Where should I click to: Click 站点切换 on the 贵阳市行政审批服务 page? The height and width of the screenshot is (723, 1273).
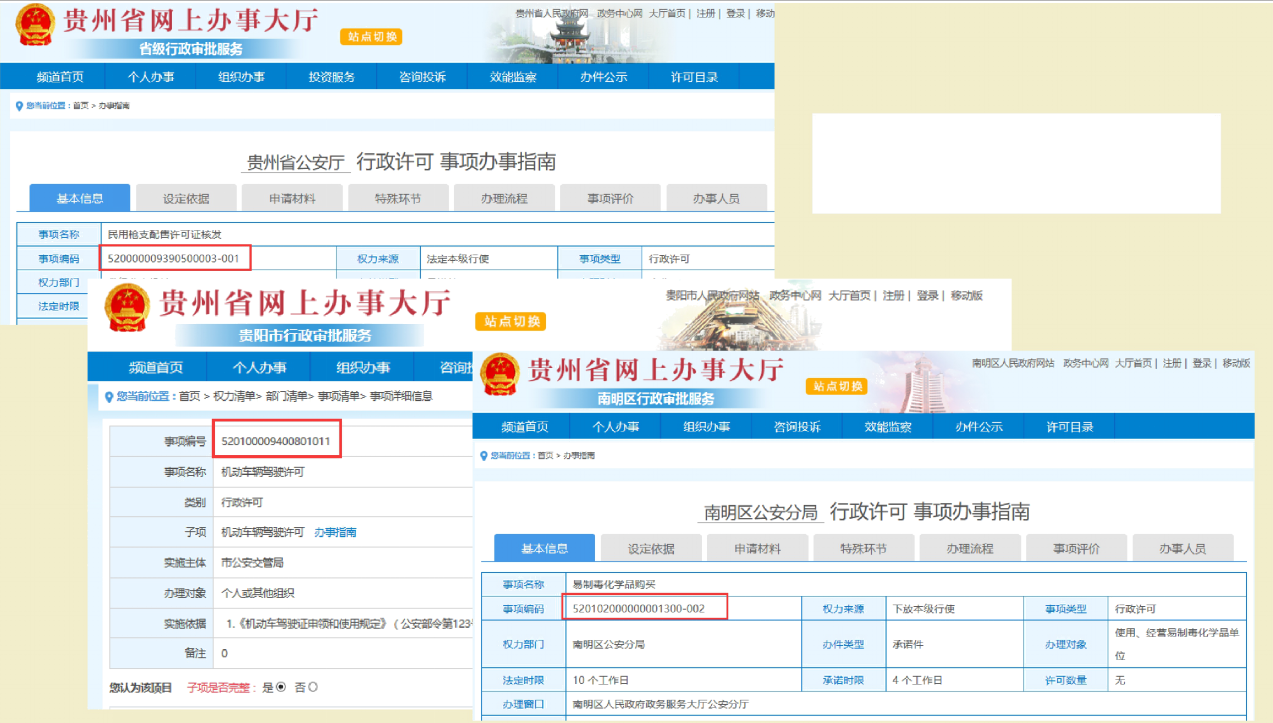(x=513, y=321)
